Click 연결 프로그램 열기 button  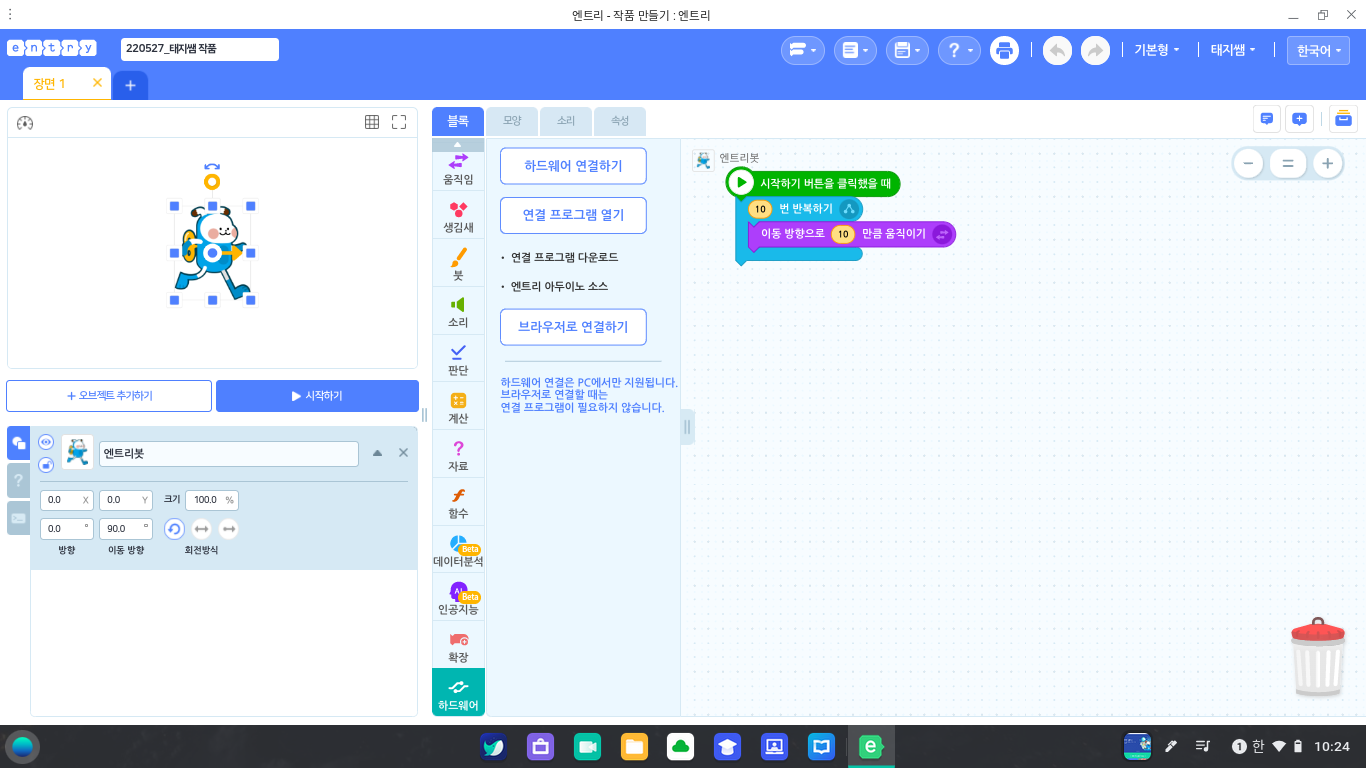coord(573,215)
